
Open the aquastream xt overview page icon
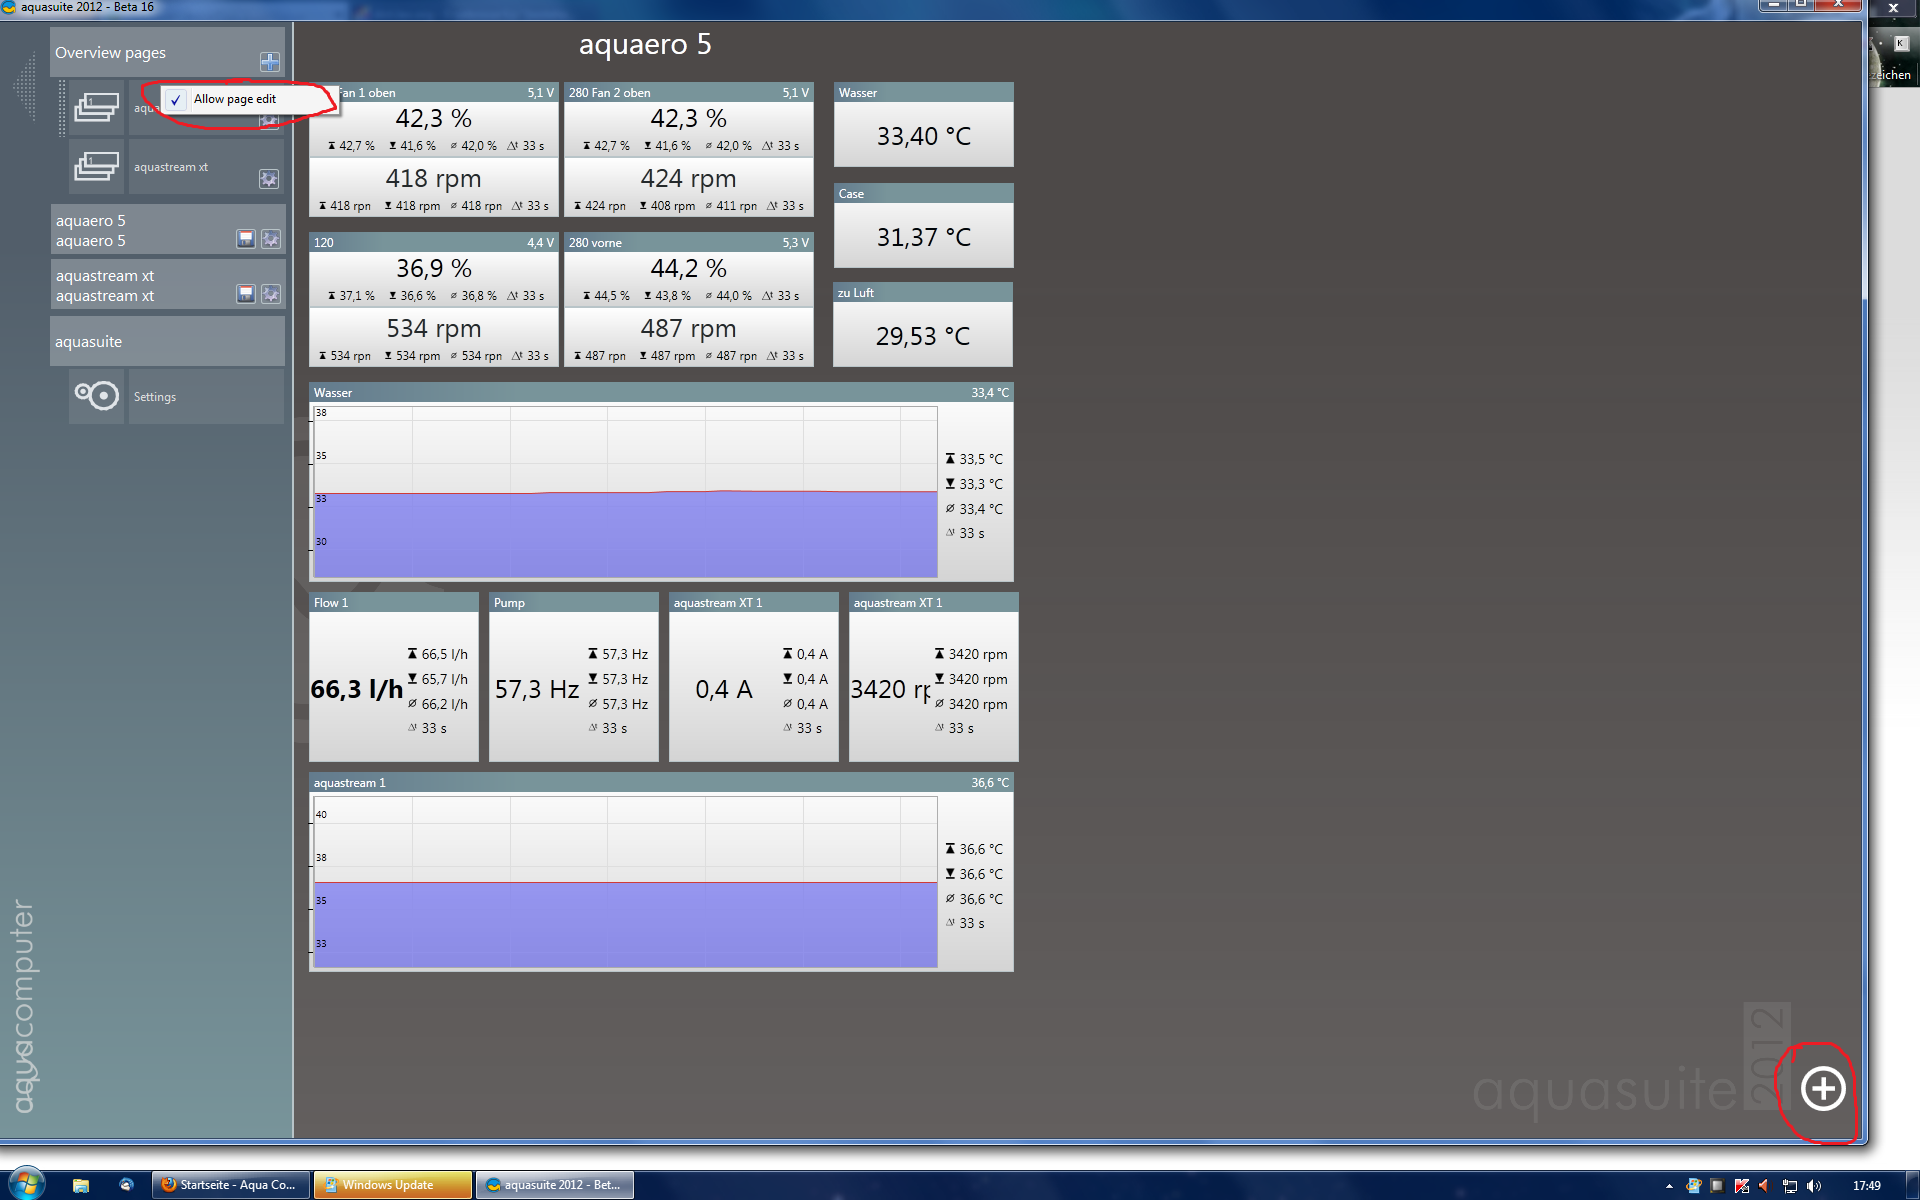pos(96,166)
